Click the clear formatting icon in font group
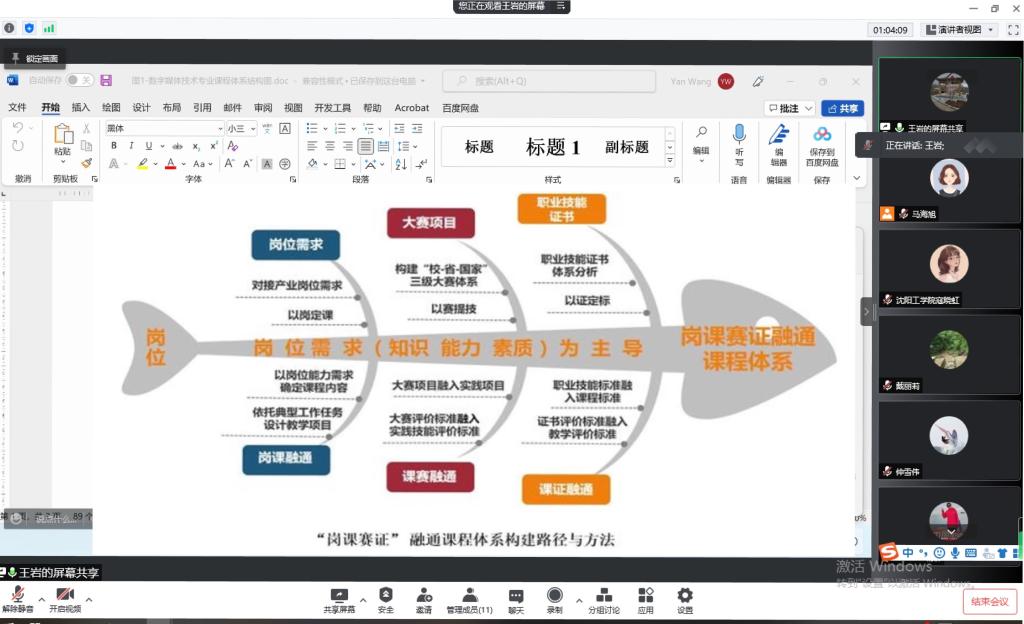The height and width of the screenshot is (624, 1024). pos(233,146)
